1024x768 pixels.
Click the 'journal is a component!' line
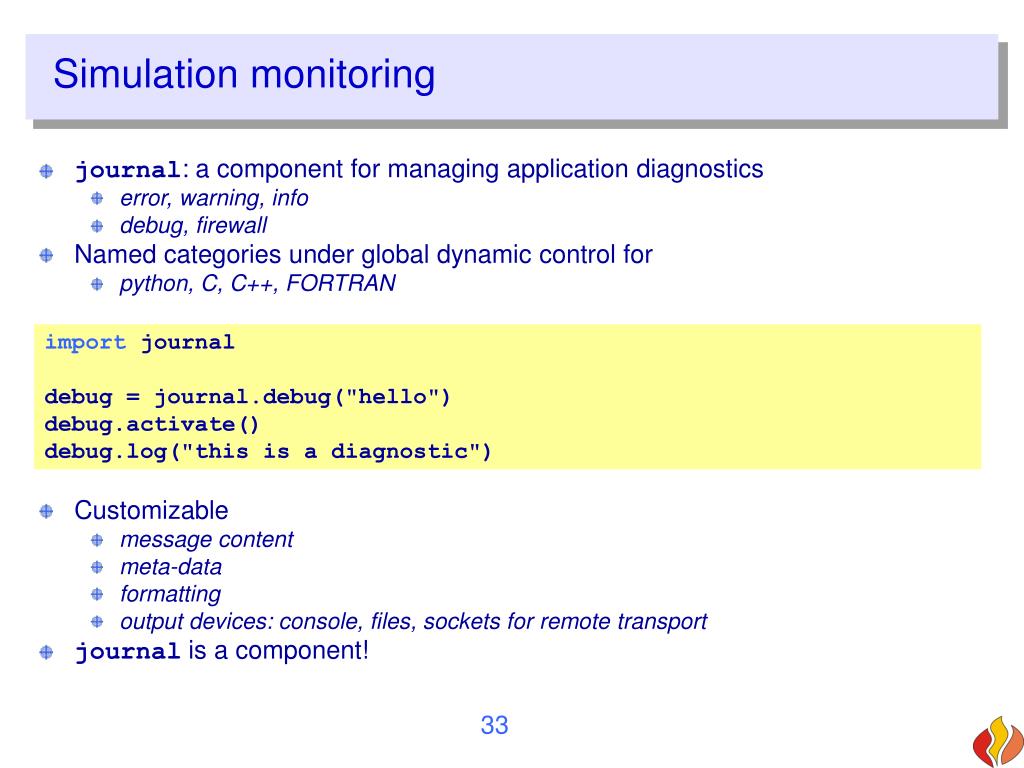[221, 651]
